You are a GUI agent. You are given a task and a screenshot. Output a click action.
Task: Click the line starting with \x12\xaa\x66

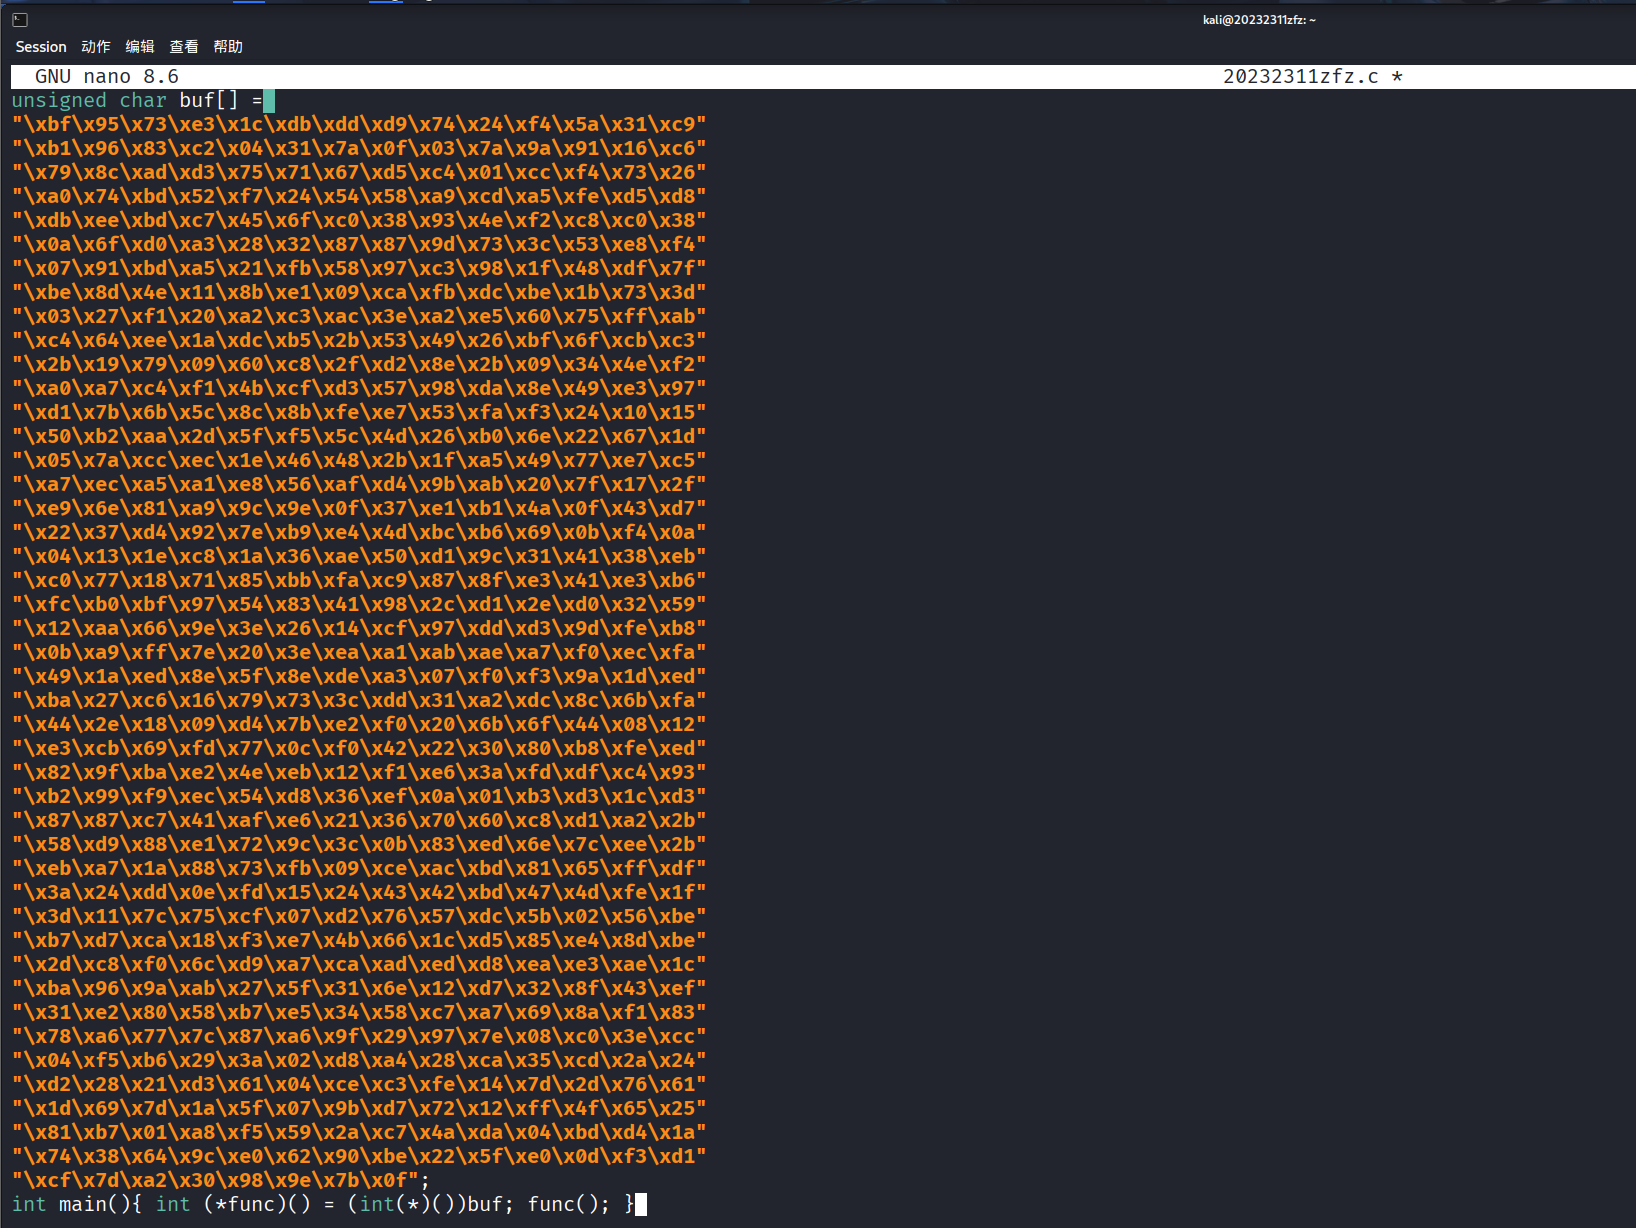point(359,629)
